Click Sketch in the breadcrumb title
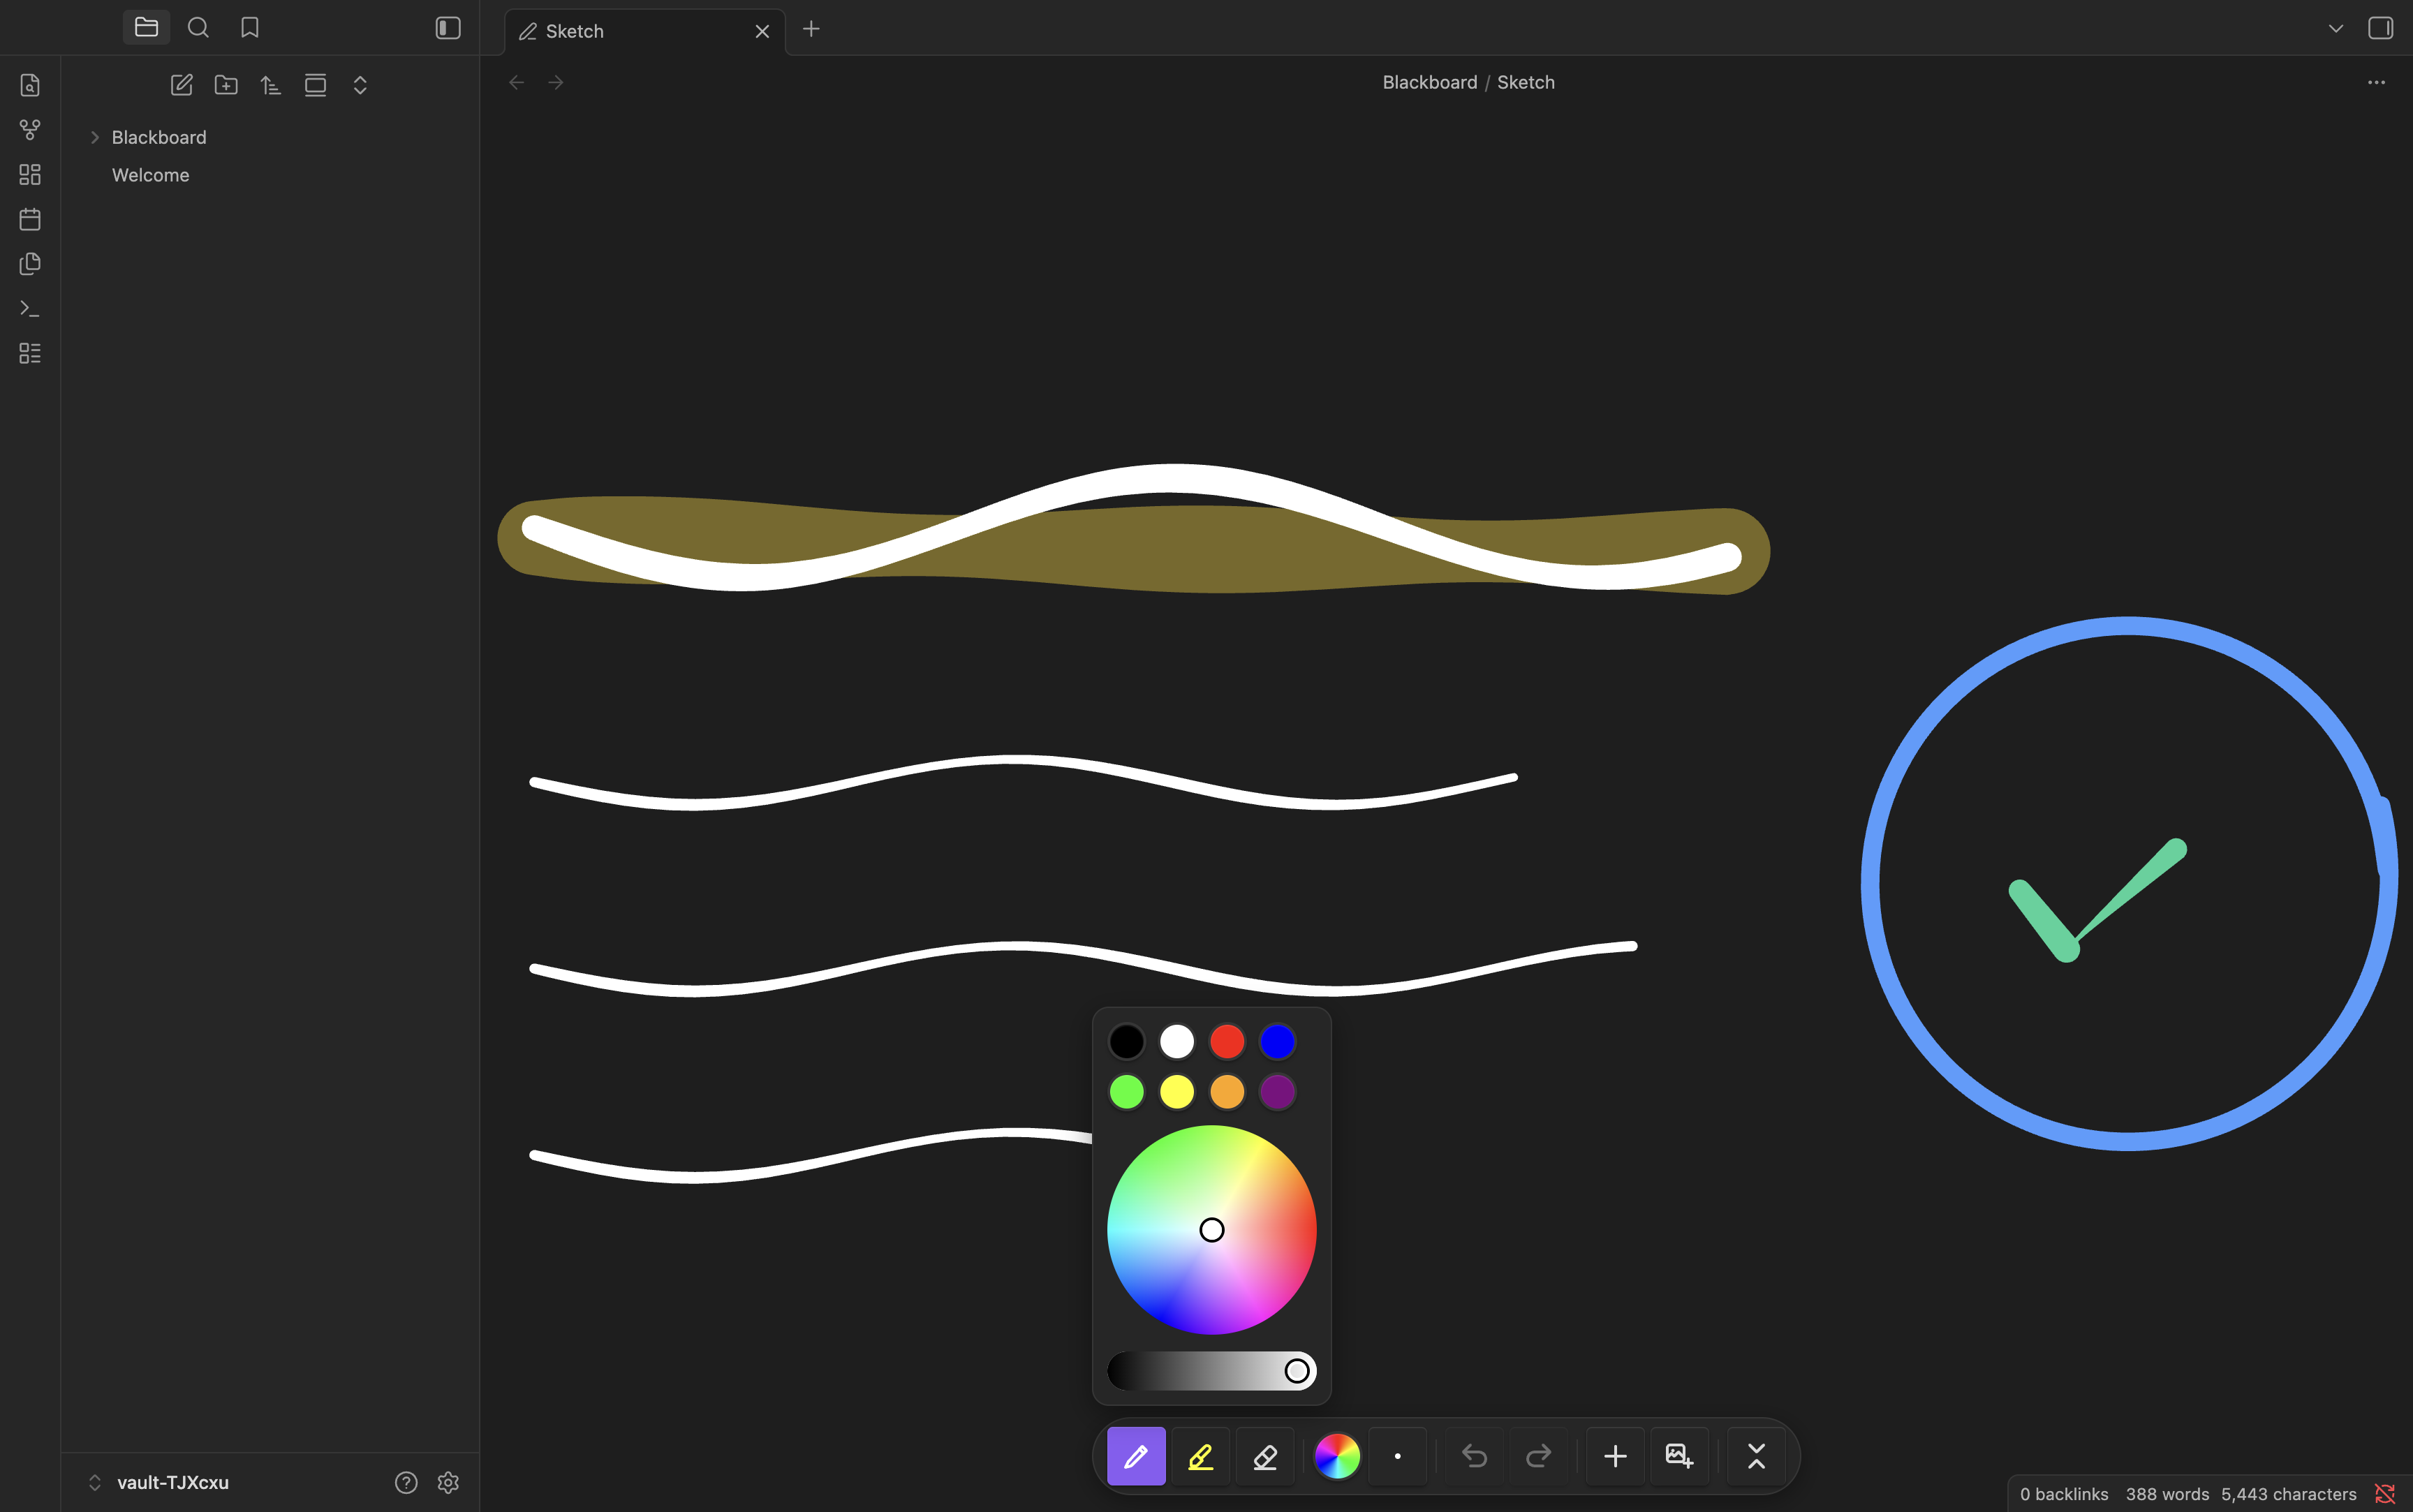Screen dimensions: 2413x1512 click(1525, 82)
